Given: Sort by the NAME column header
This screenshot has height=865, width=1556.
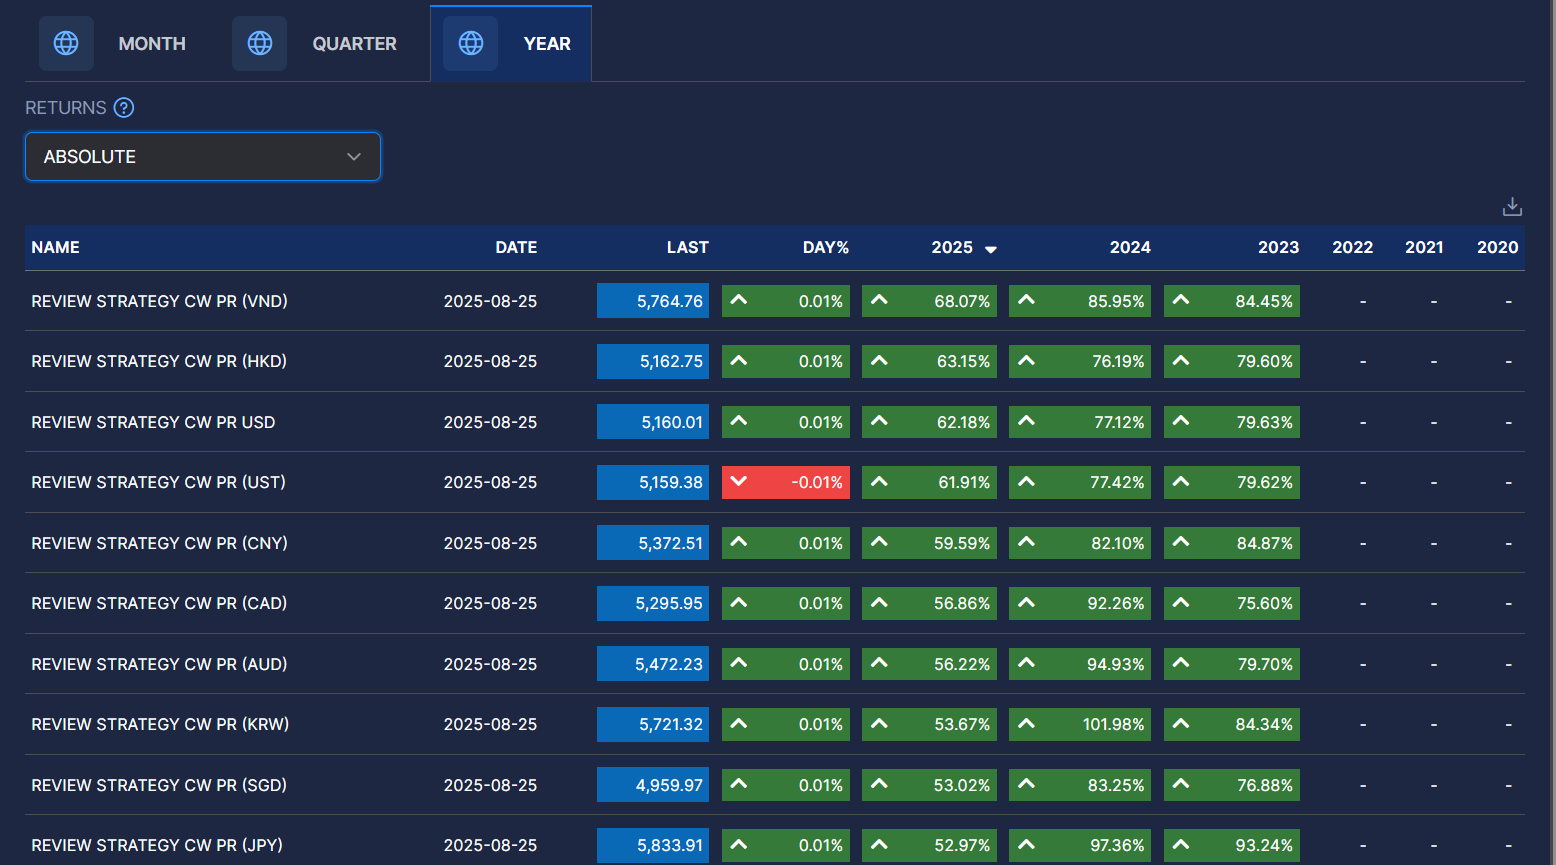Looking at the screenshot, I should point(55,247).
